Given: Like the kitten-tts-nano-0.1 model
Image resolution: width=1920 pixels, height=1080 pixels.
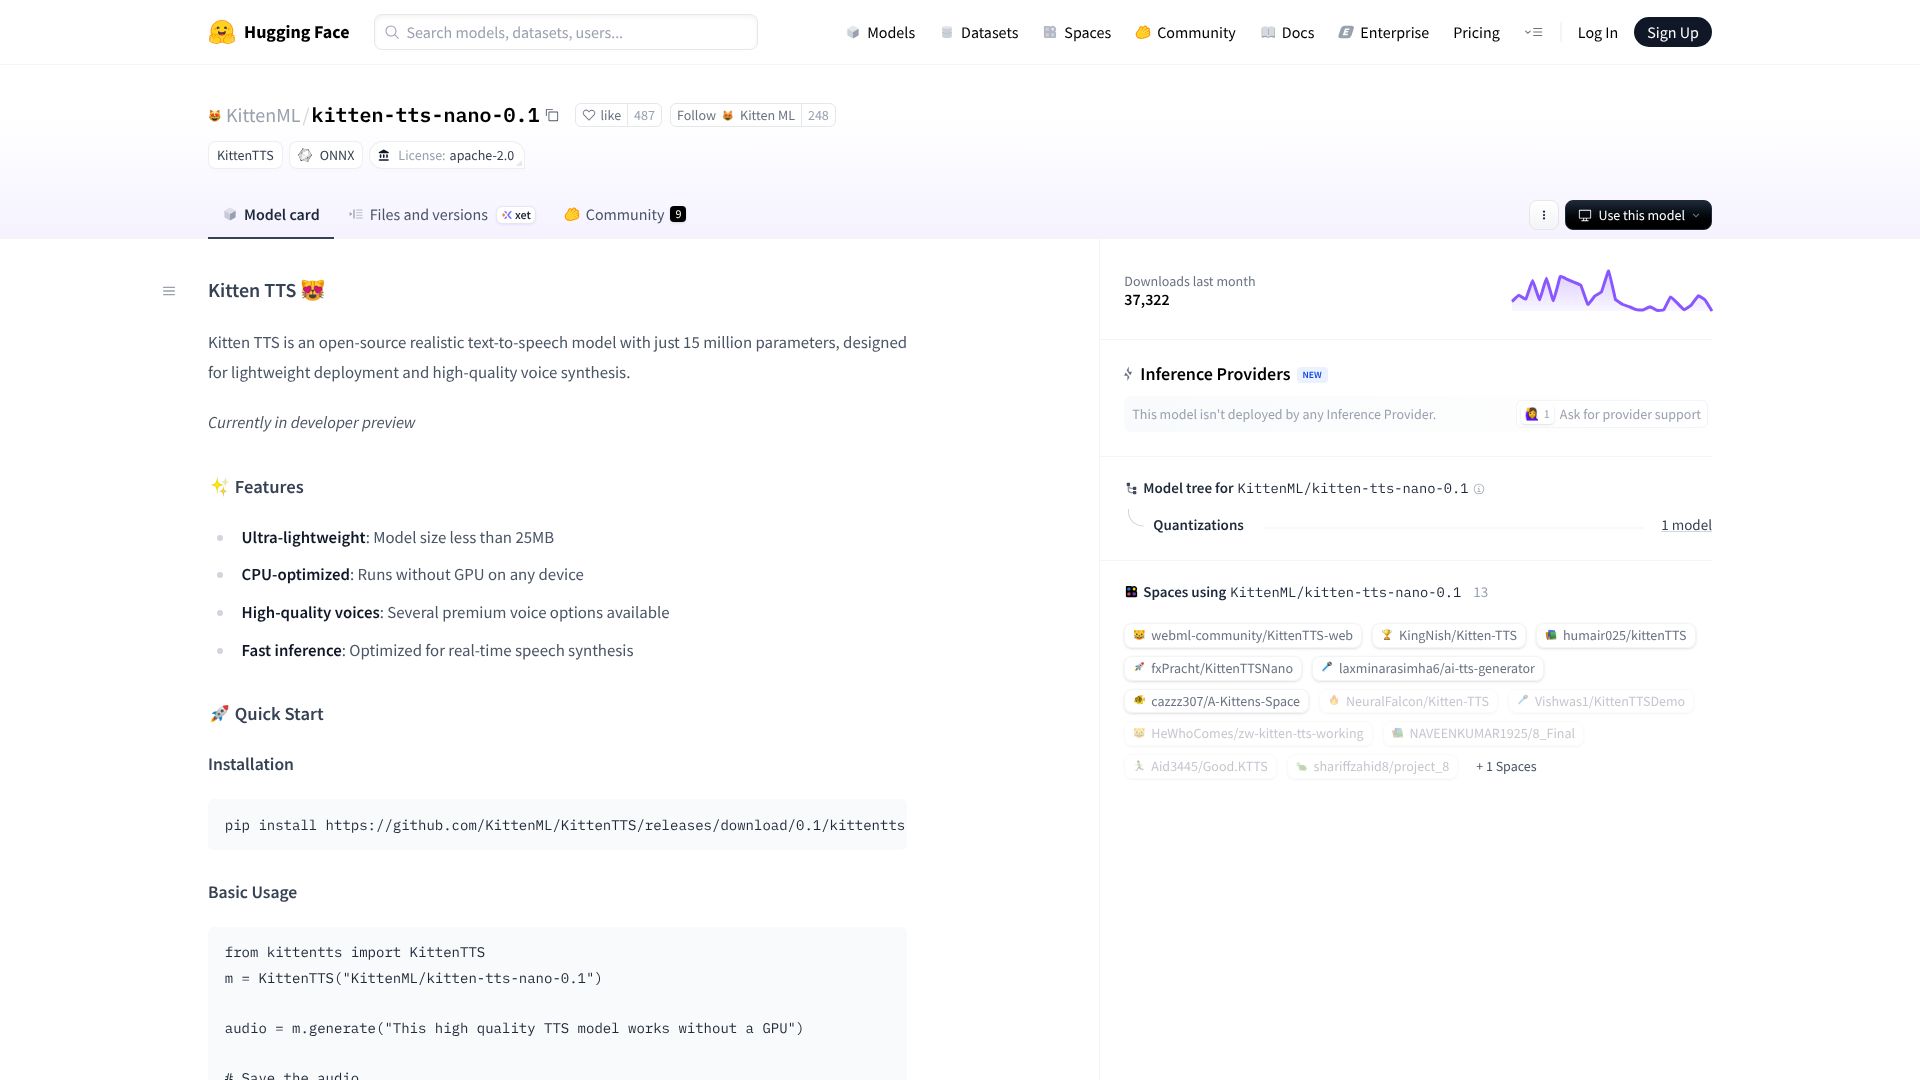Looking at the screenshot, I should click(x=602, y=115).
